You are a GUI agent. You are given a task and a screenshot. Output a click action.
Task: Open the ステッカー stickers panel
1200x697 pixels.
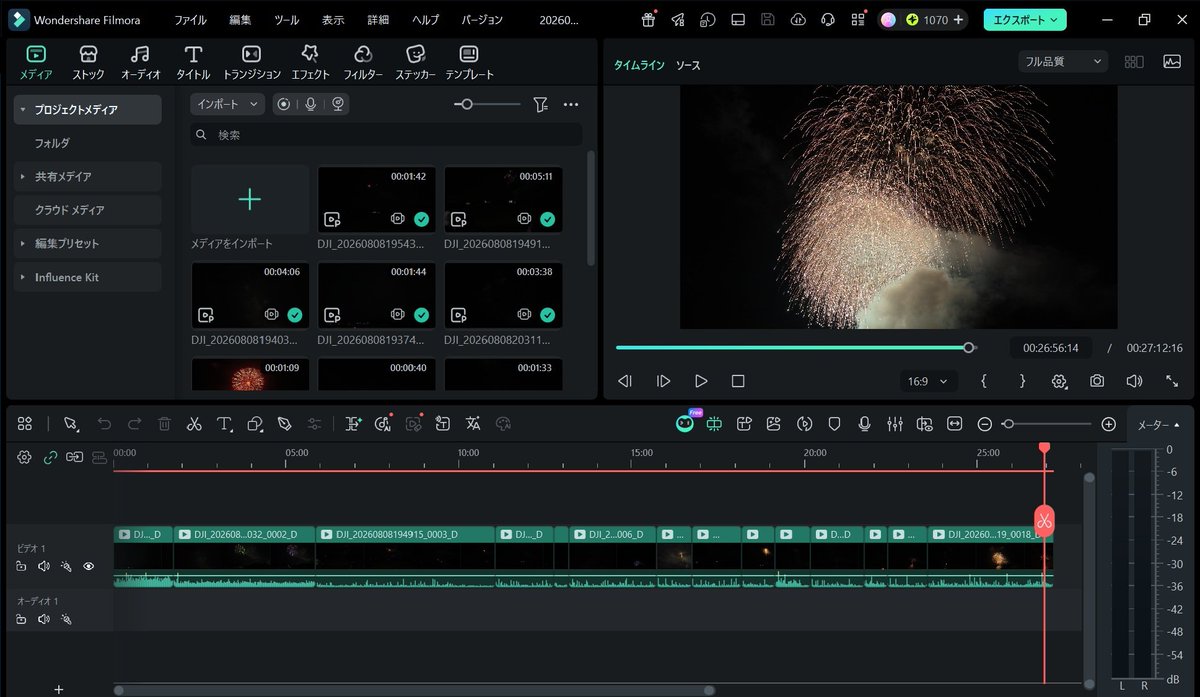[x=415, y=62]
